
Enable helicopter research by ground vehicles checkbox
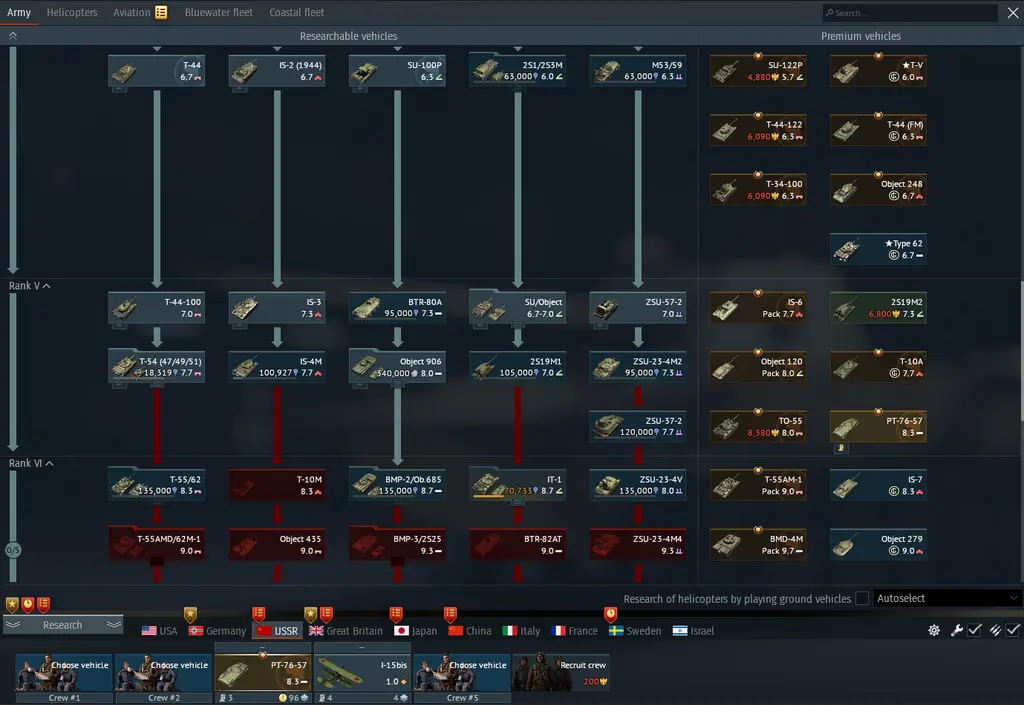[x=862, y=598]
